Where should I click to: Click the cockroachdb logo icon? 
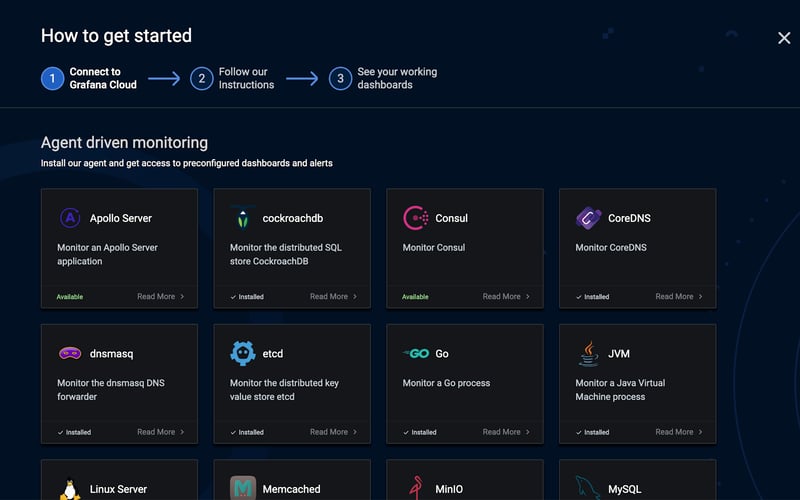(x=243, y=218)
